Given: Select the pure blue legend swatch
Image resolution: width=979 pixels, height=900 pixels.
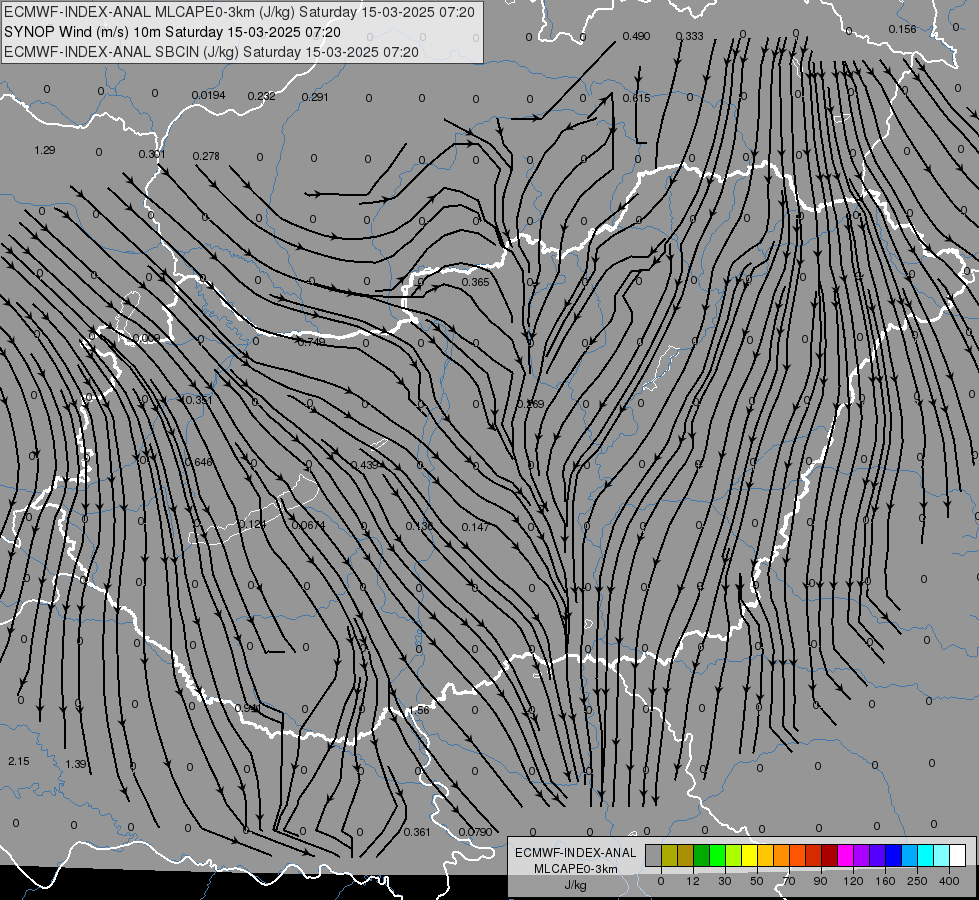Looking at the screenshot, I should 894,856.
